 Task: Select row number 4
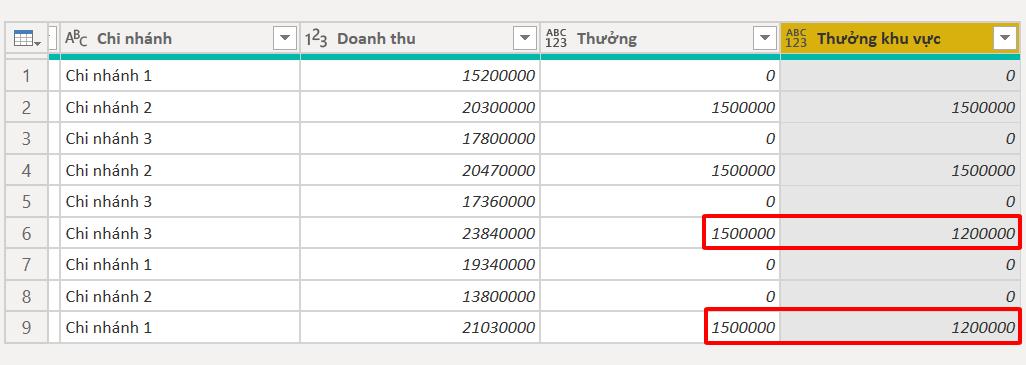point(27,170)
